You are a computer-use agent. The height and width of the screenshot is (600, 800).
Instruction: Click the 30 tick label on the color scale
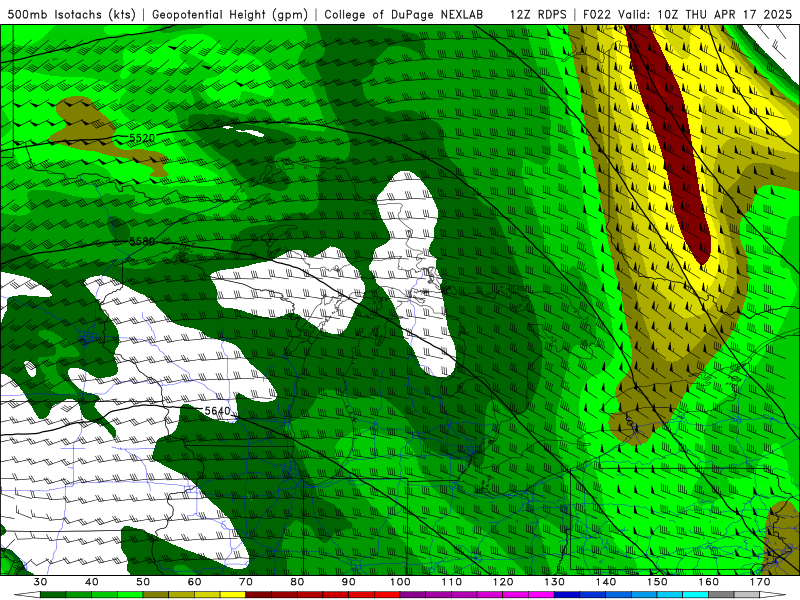pos(40,582)
